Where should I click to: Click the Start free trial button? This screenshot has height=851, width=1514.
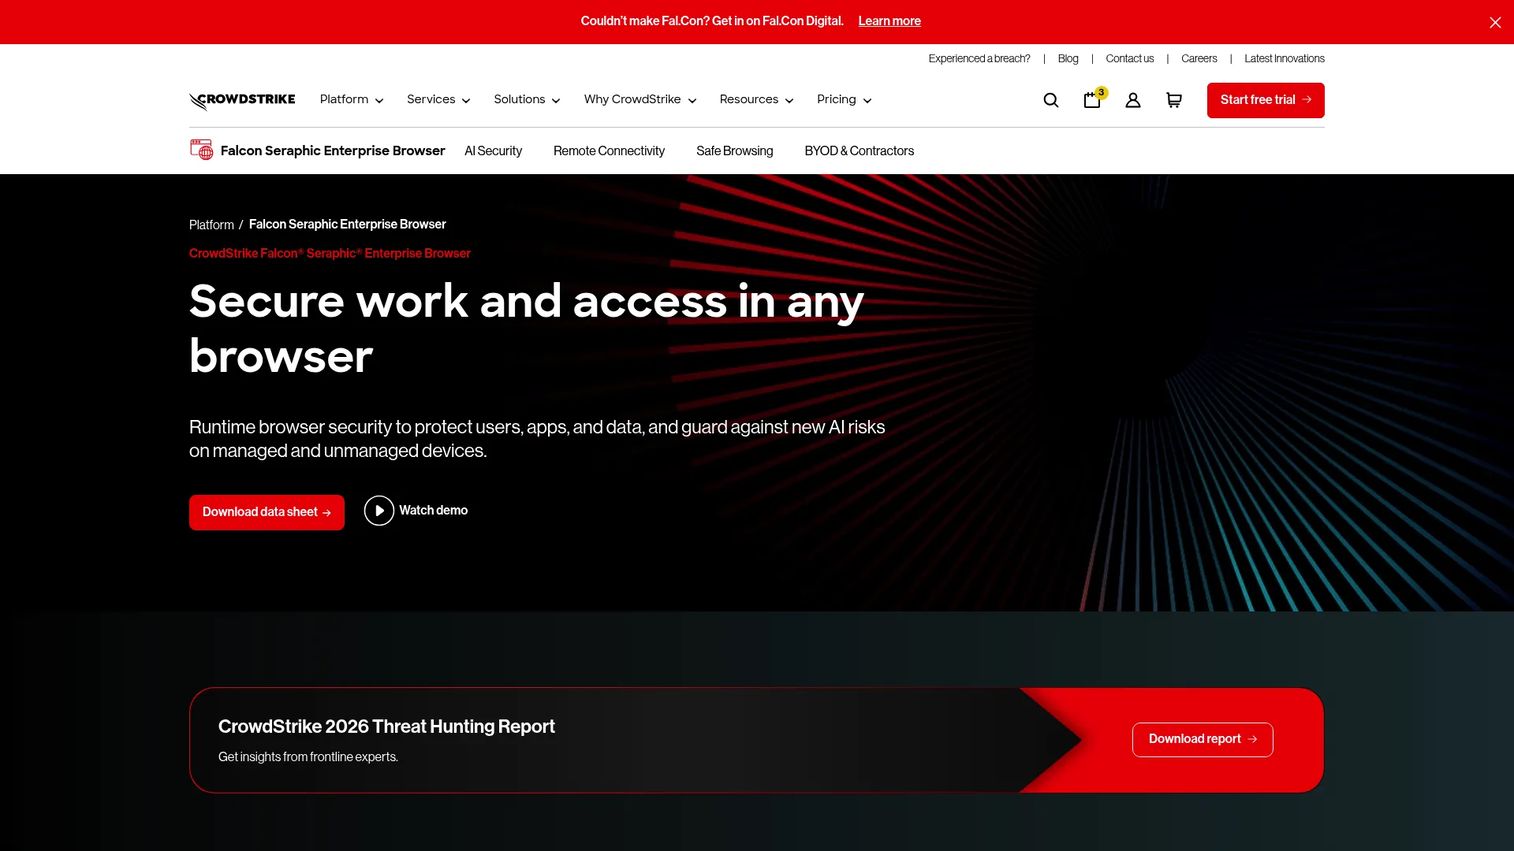pos(1266,100)
